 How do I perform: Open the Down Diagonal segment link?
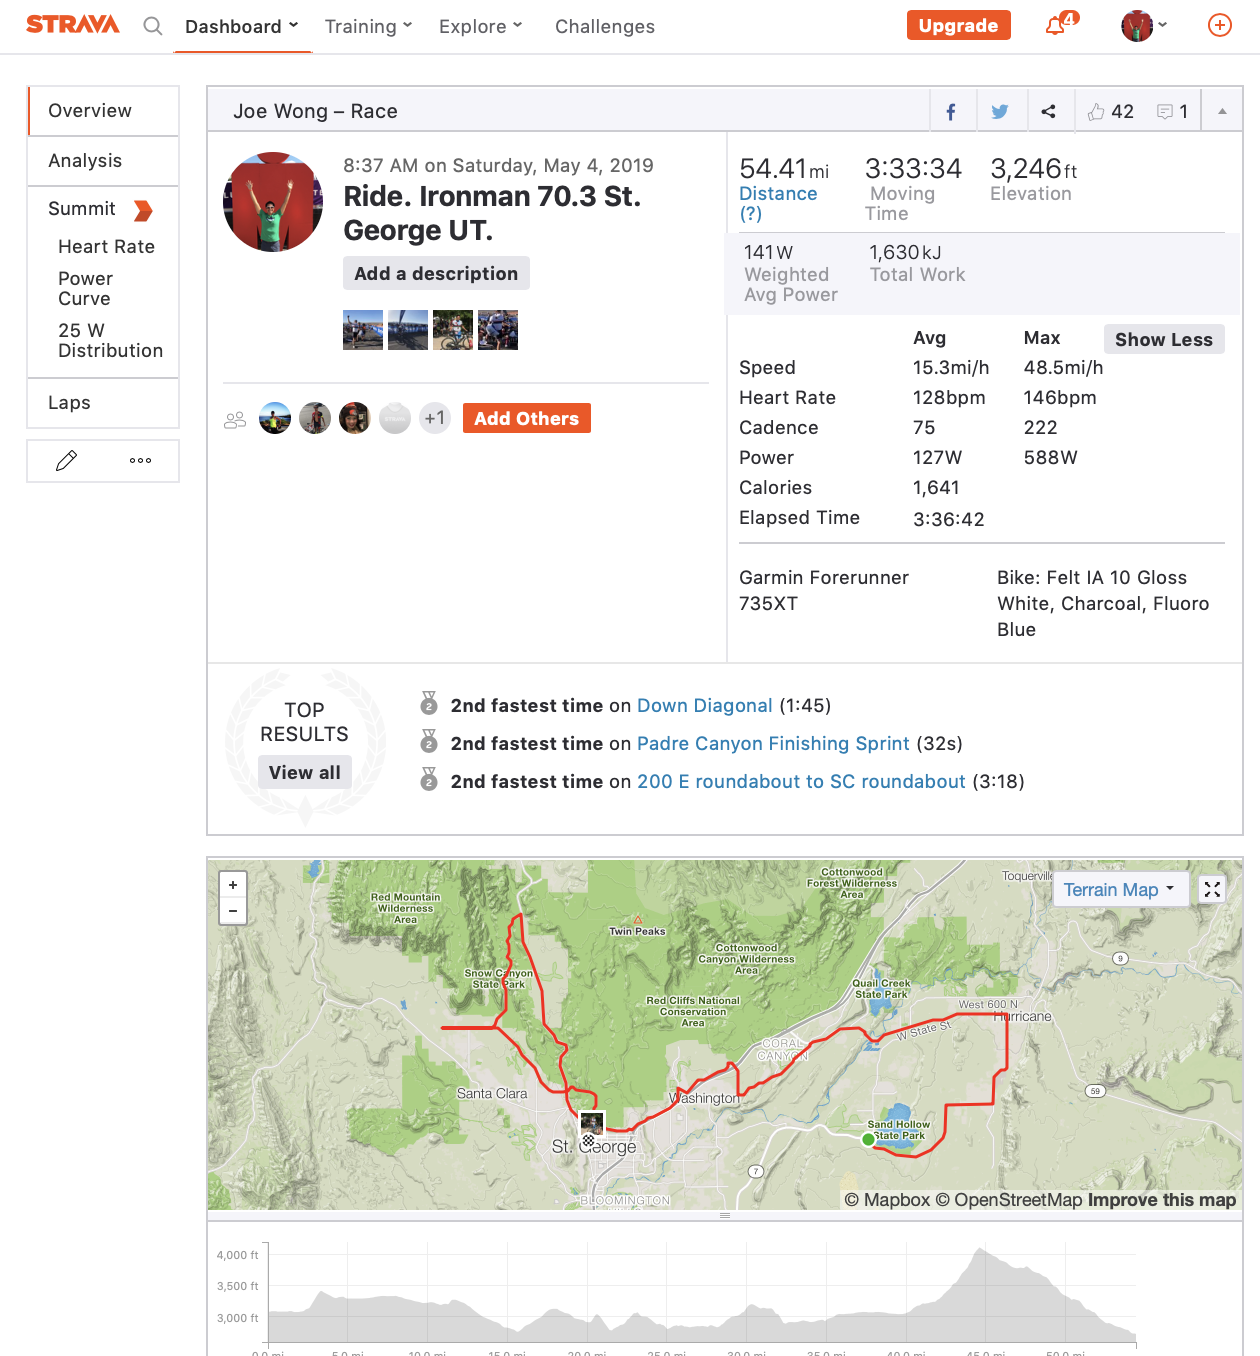704,706
